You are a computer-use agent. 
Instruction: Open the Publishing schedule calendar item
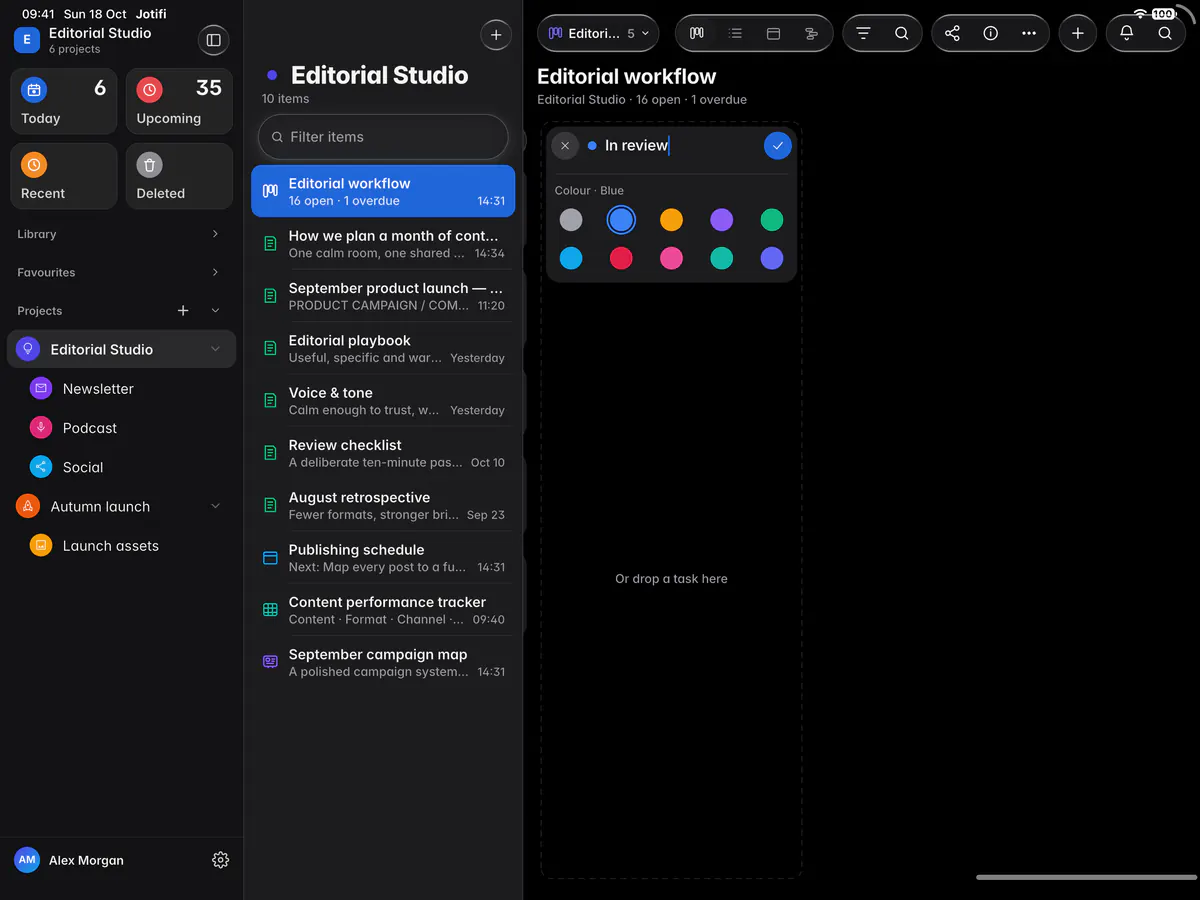click(383, 558)
